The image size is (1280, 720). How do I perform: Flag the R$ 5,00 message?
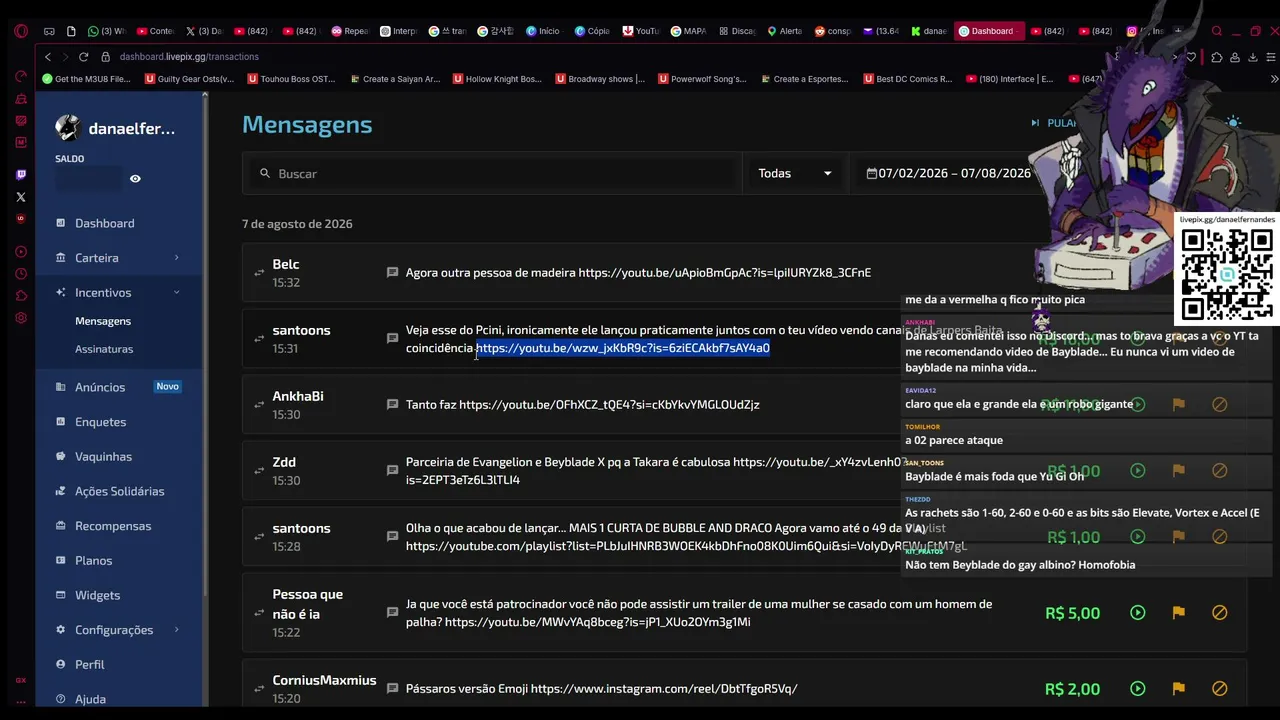[1178, 612]
